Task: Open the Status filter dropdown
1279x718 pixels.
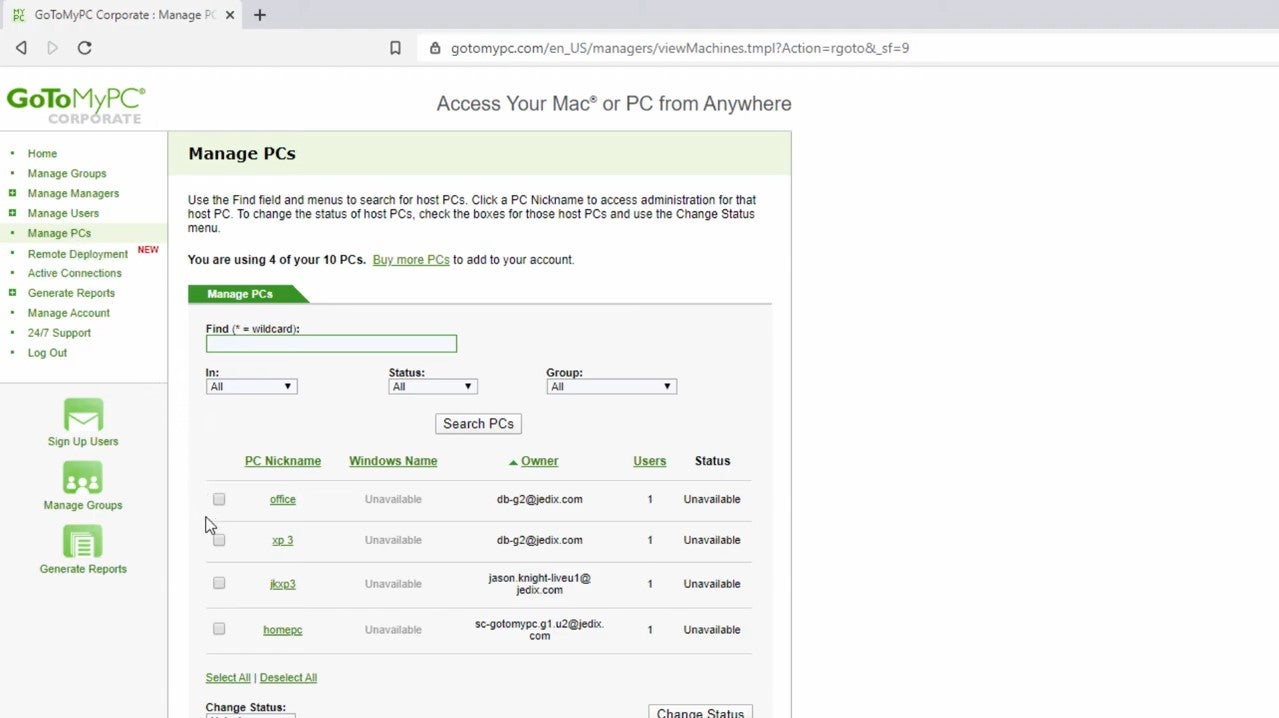Action: click(x=433, y=387)
